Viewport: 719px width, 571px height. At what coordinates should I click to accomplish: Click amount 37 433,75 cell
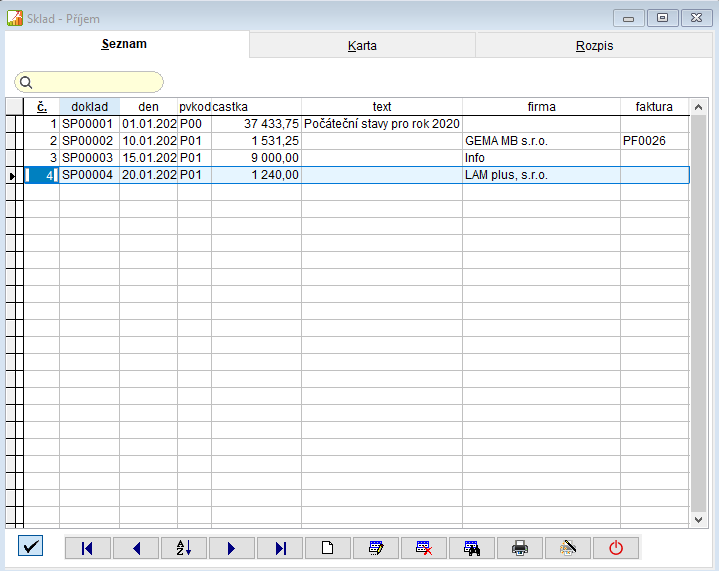256,124
